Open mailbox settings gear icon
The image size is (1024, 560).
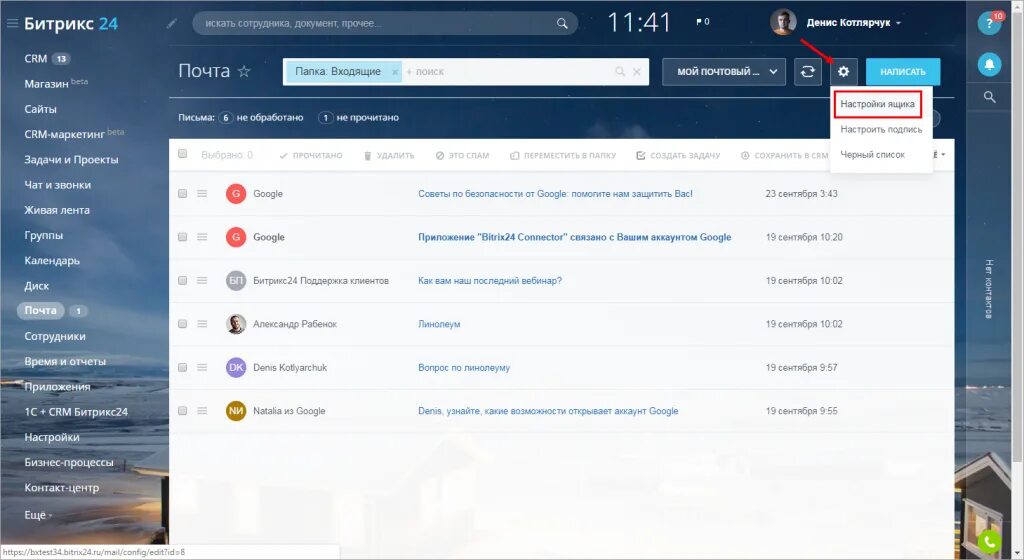(x=843, y=72)
